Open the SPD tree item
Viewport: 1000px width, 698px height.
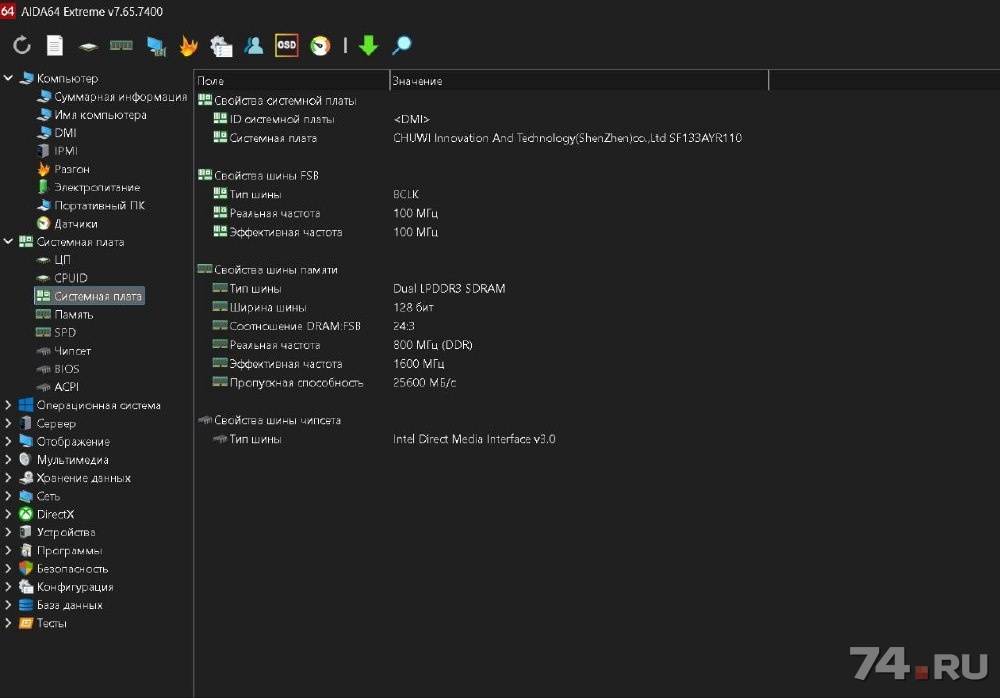point(64,332)
